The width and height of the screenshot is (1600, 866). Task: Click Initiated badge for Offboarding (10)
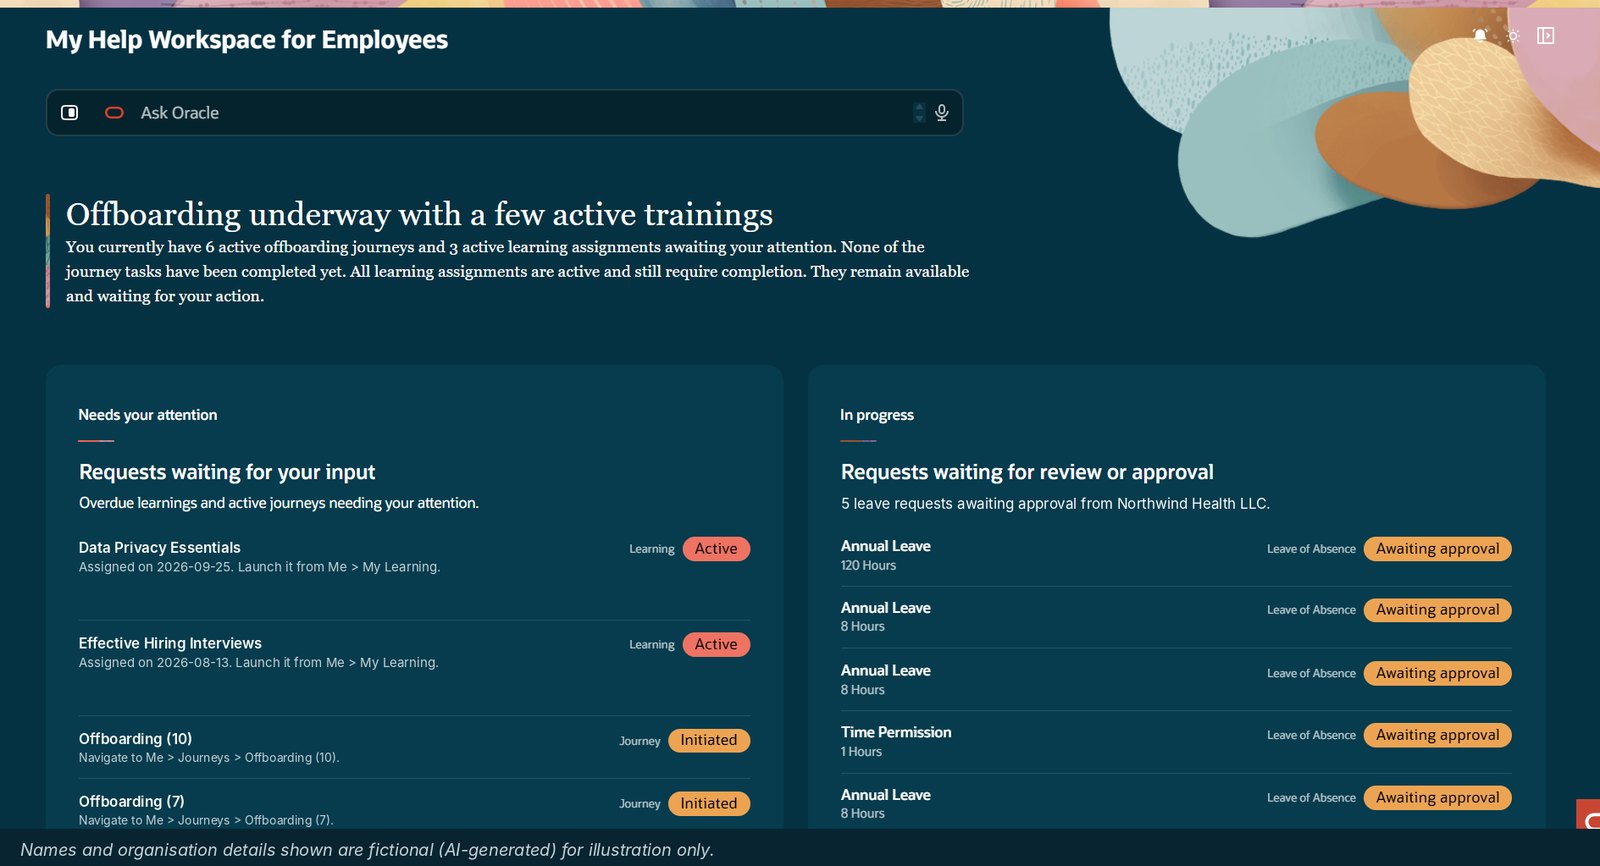coord(709,741)
